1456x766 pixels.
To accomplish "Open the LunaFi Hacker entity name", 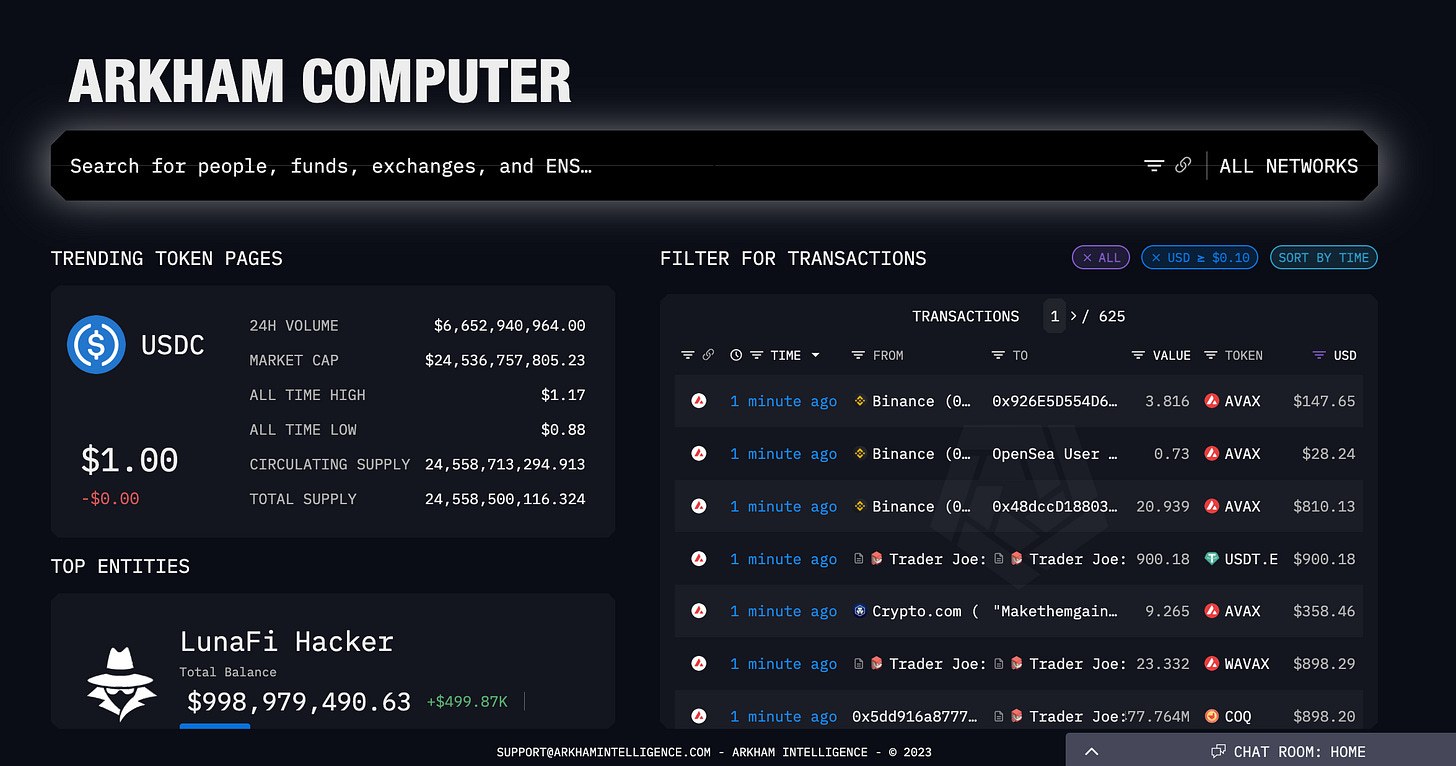I will click(287, 641).
